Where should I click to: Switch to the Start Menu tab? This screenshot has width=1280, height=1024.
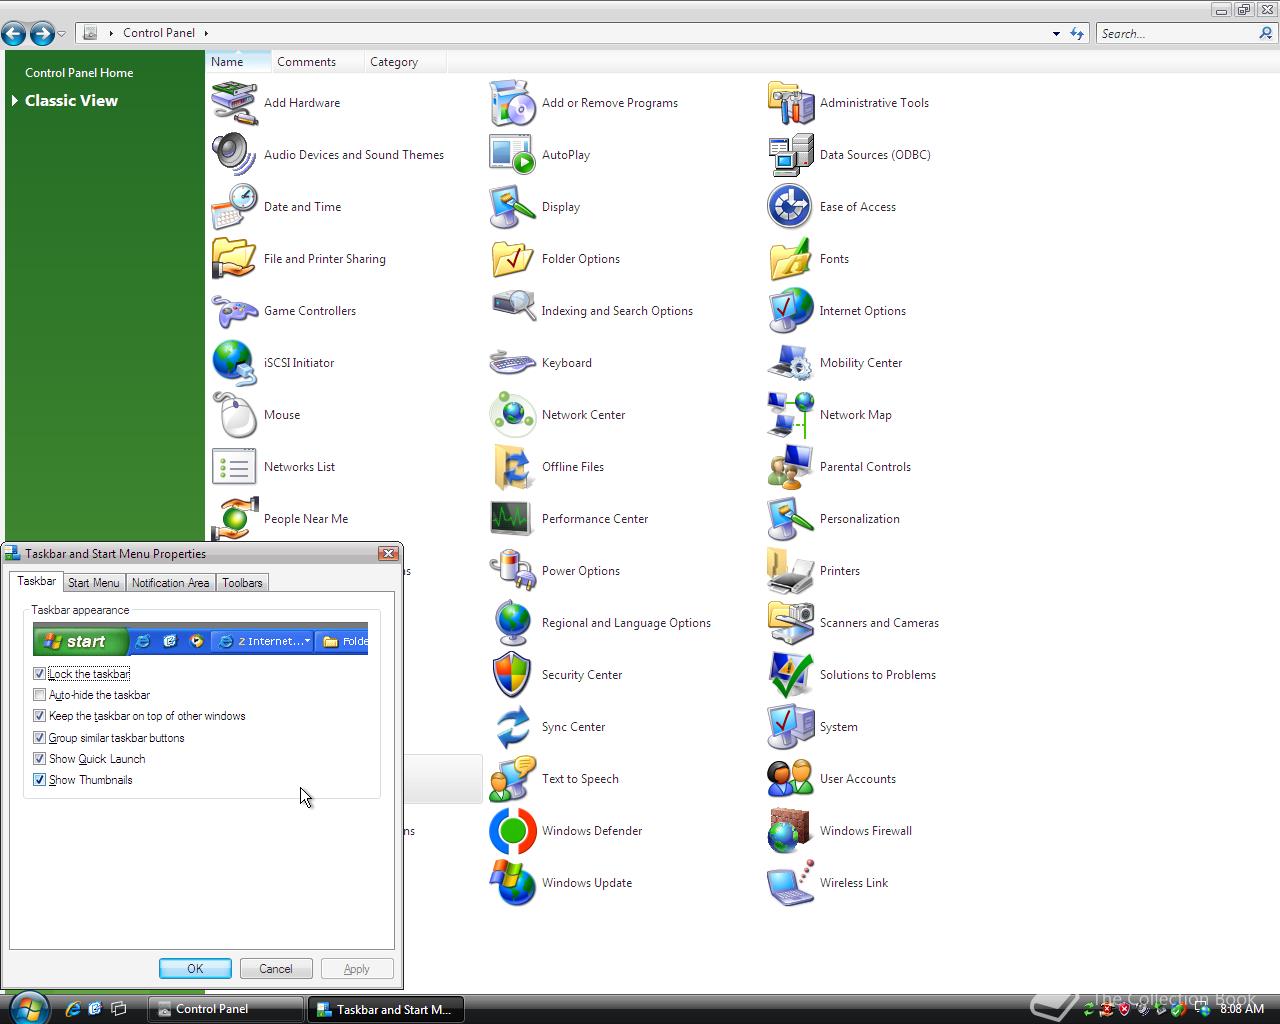pos(94,583)
